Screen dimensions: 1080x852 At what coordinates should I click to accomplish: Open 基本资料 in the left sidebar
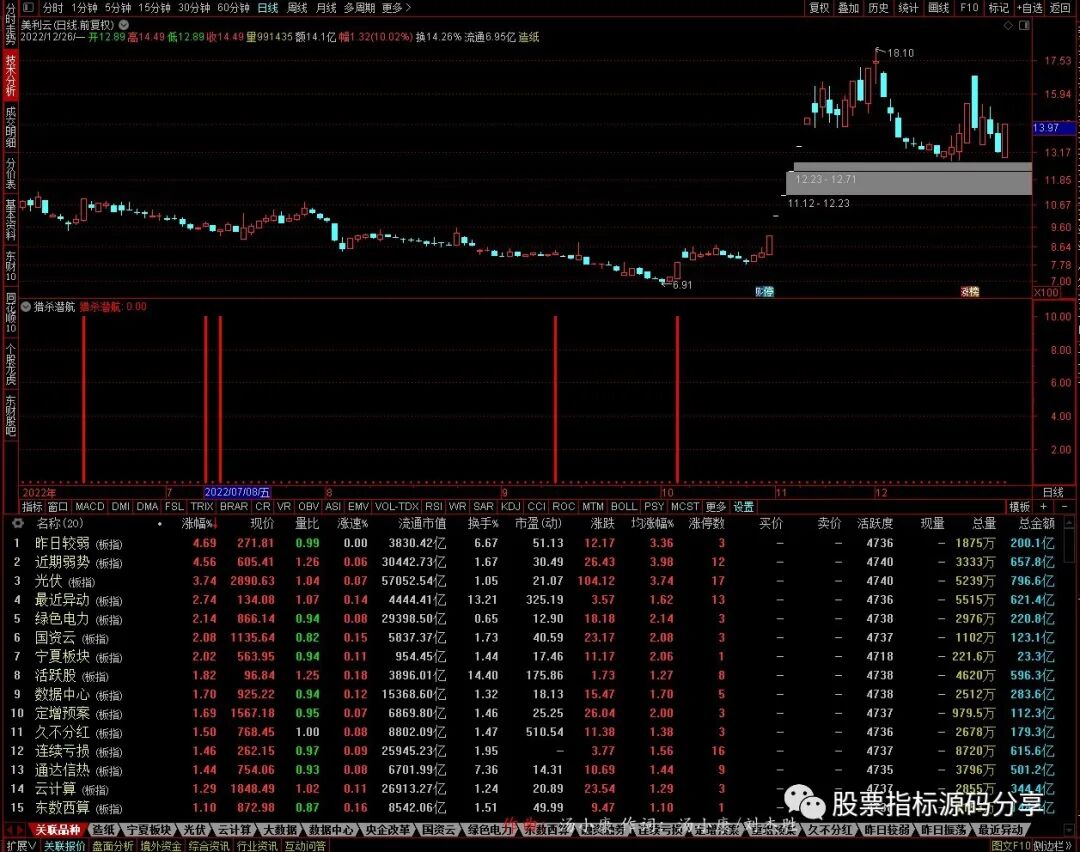(10, 220)
